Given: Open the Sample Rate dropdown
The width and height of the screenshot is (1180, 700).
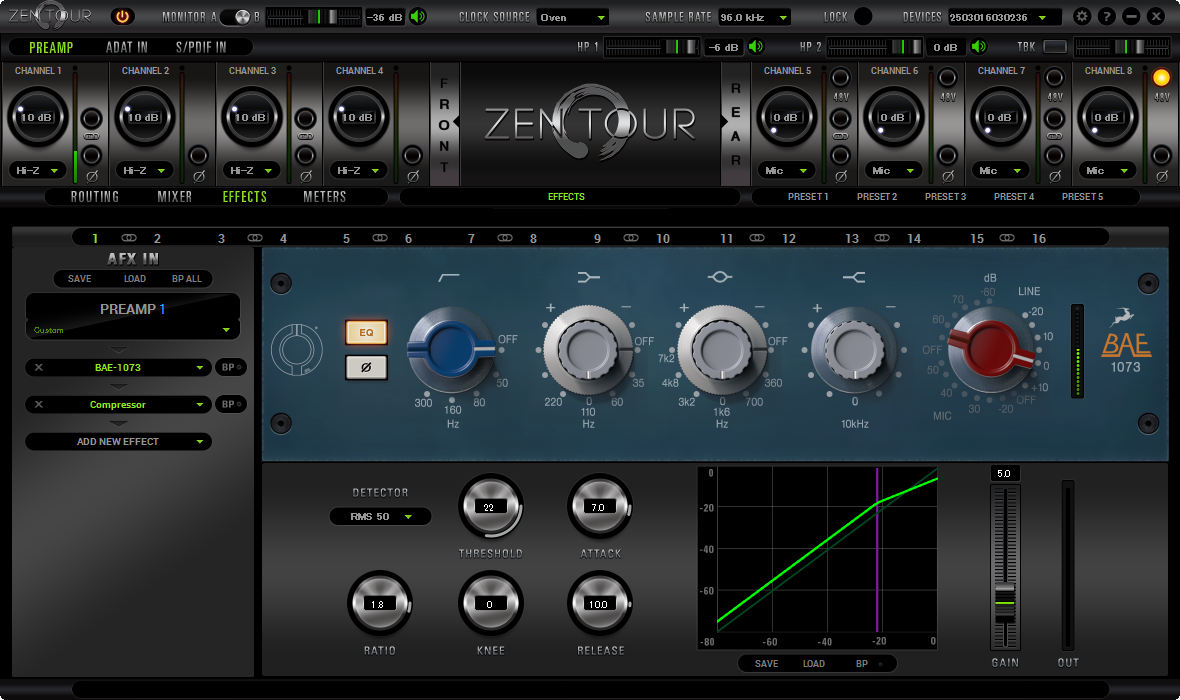Looking at the screenshot, I should (754, 17).
